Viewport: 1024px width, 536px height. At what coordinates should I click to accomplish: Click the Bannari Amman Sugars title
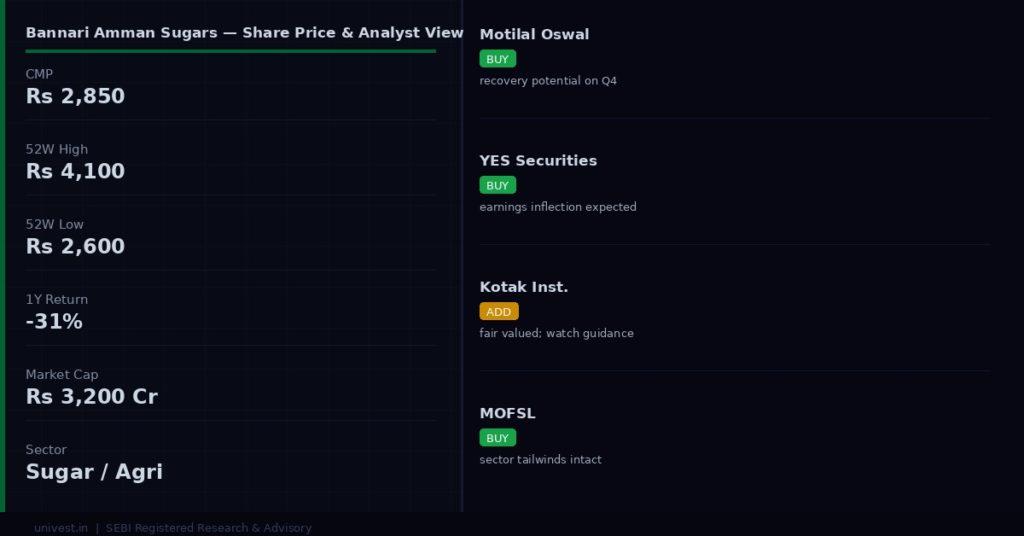tap(244, 33)
